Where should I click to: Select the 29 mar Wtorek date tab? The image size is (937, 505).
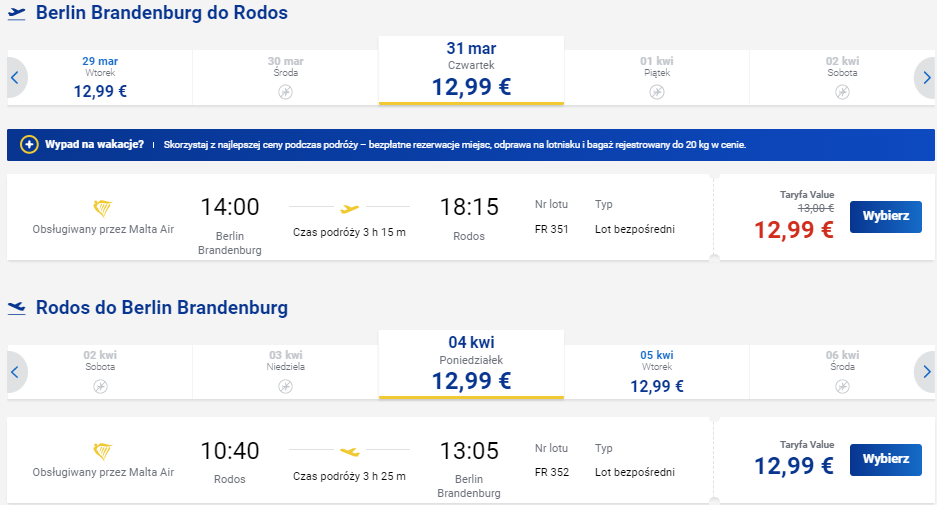(x=100, y=78)
